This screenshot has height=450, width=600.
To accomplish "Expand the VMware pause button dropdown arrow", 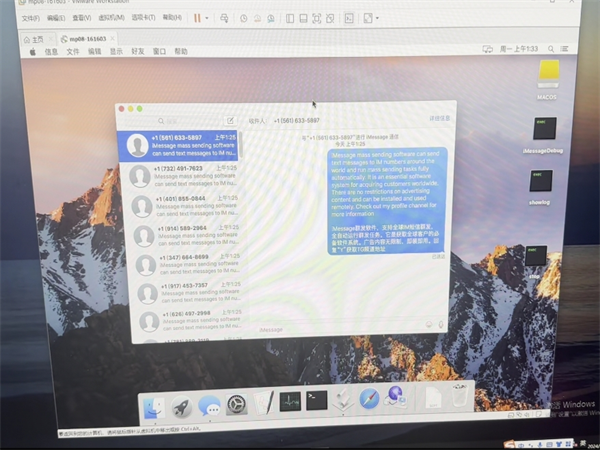I will click(x=208, y=18).
